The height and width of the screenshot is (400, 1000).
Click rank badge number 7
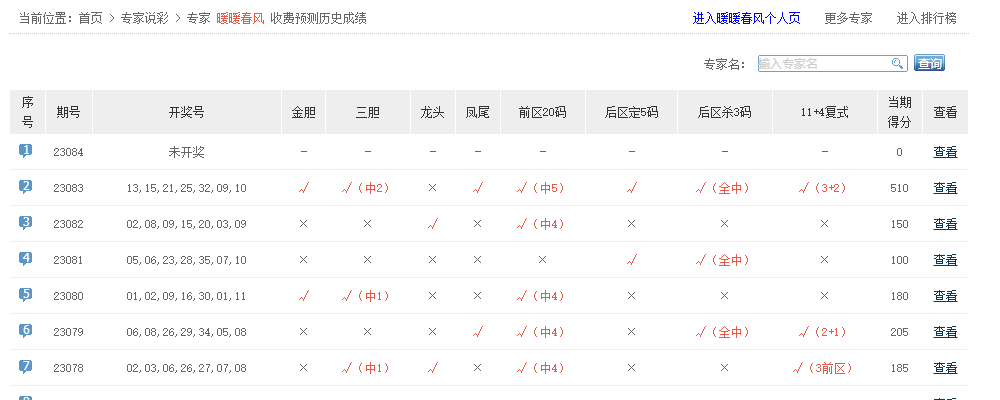coord(26,367)
